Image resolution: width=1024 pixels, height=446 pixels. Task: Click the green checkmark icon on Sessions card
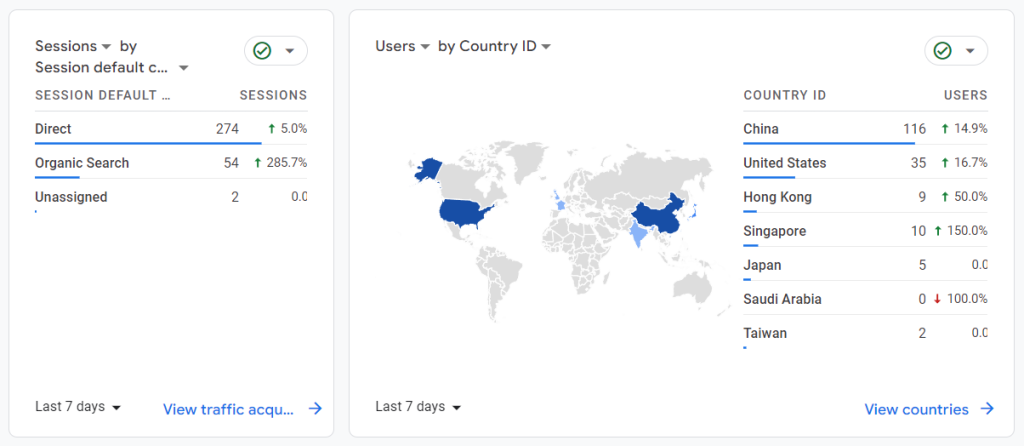[x=262, y=51]
